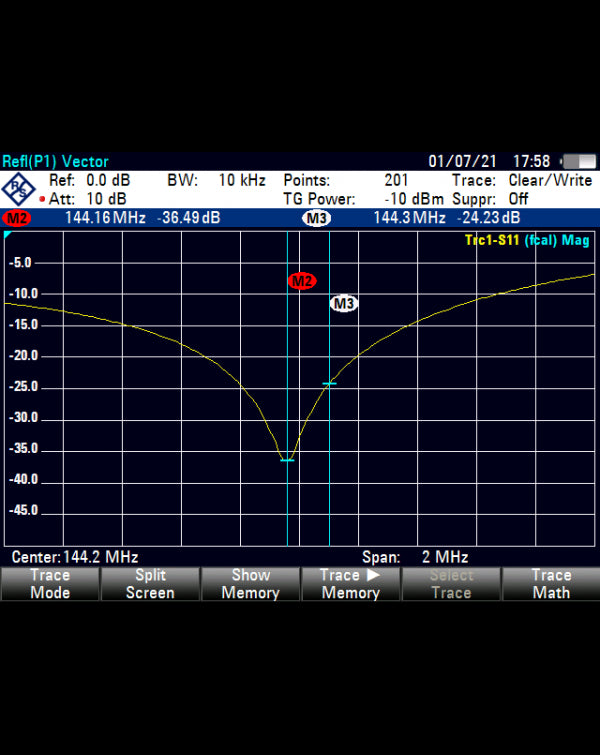Click the Refl(P1) Vector mode title
This screenshot has width=600, height=755.
coord(56,161)
